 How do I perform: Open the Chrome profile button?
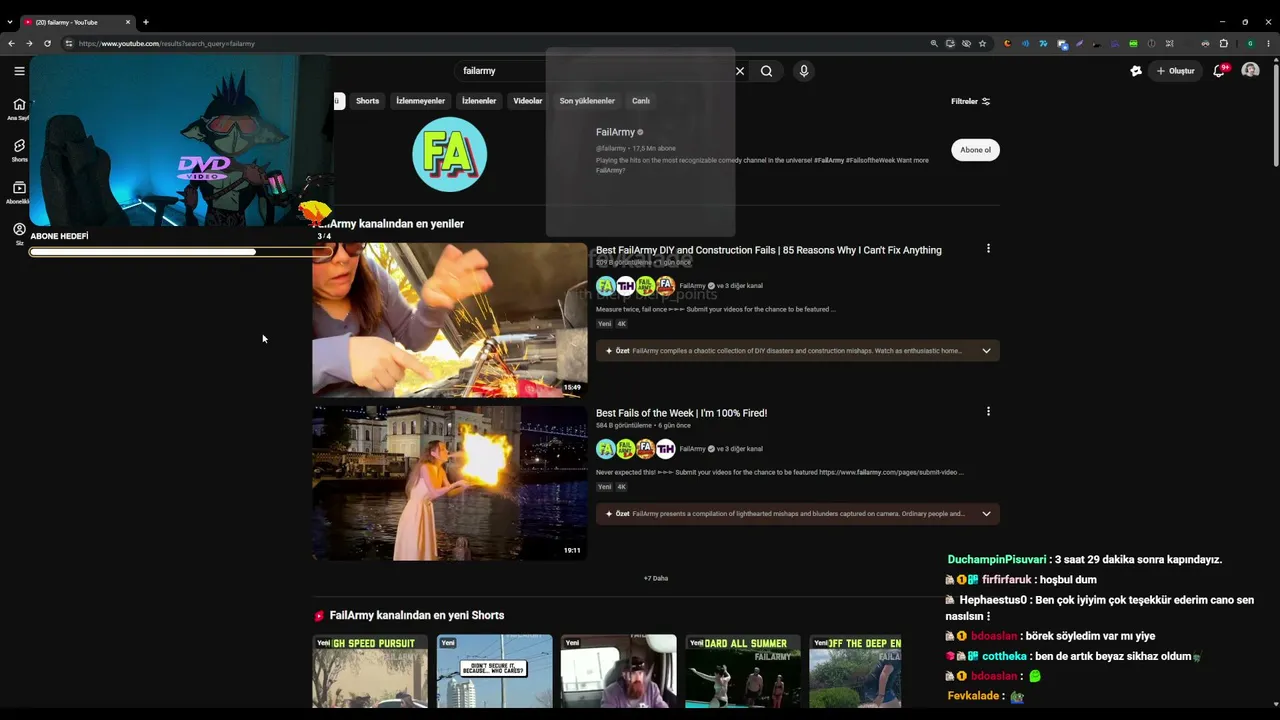tap(1250, 43)
